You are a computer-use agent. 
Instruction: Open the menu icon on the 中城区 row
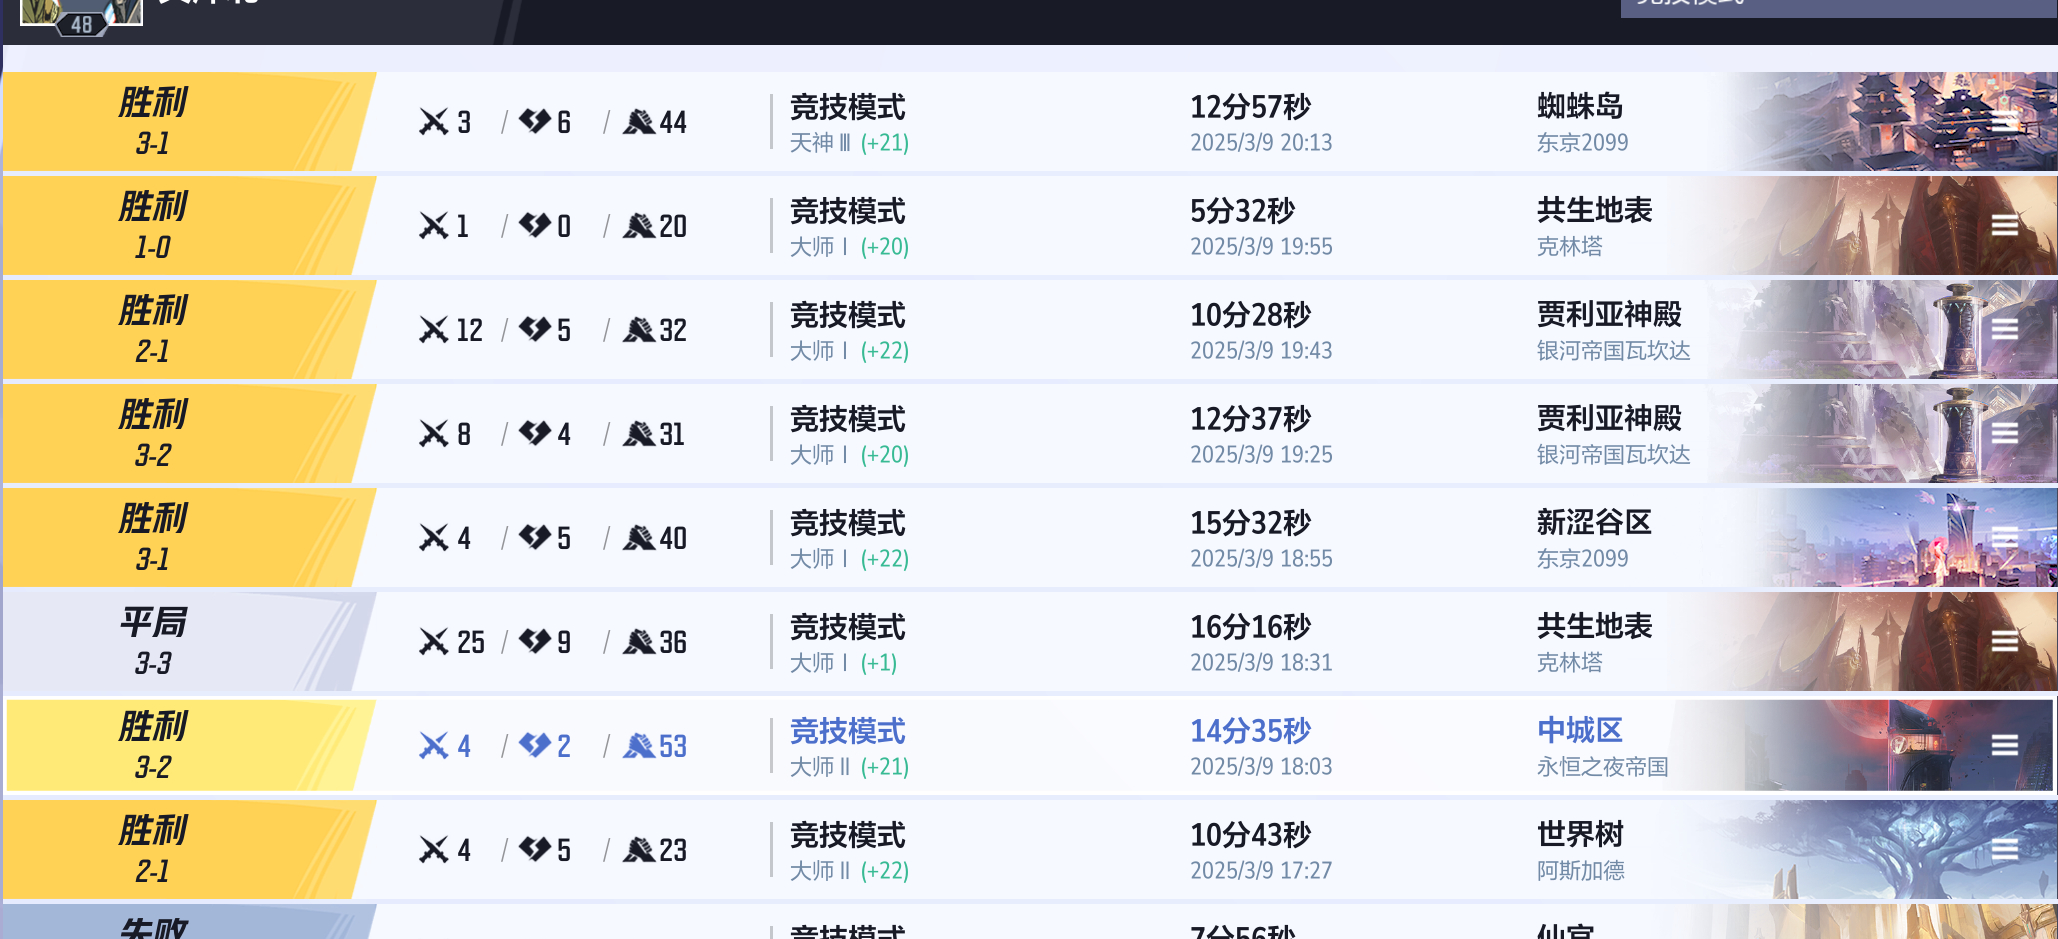[2004, 745]
